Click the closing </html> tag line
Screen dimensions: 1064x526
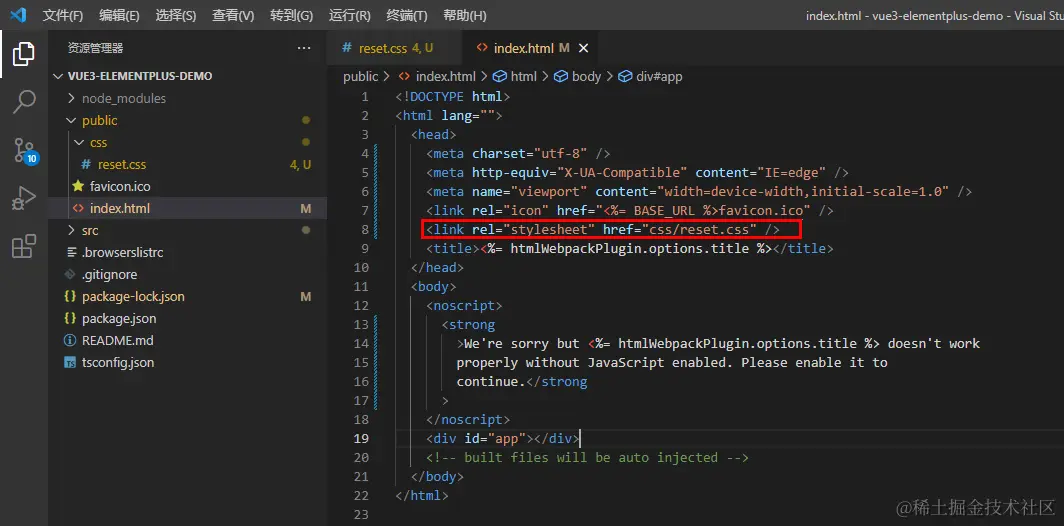point(422,495)
